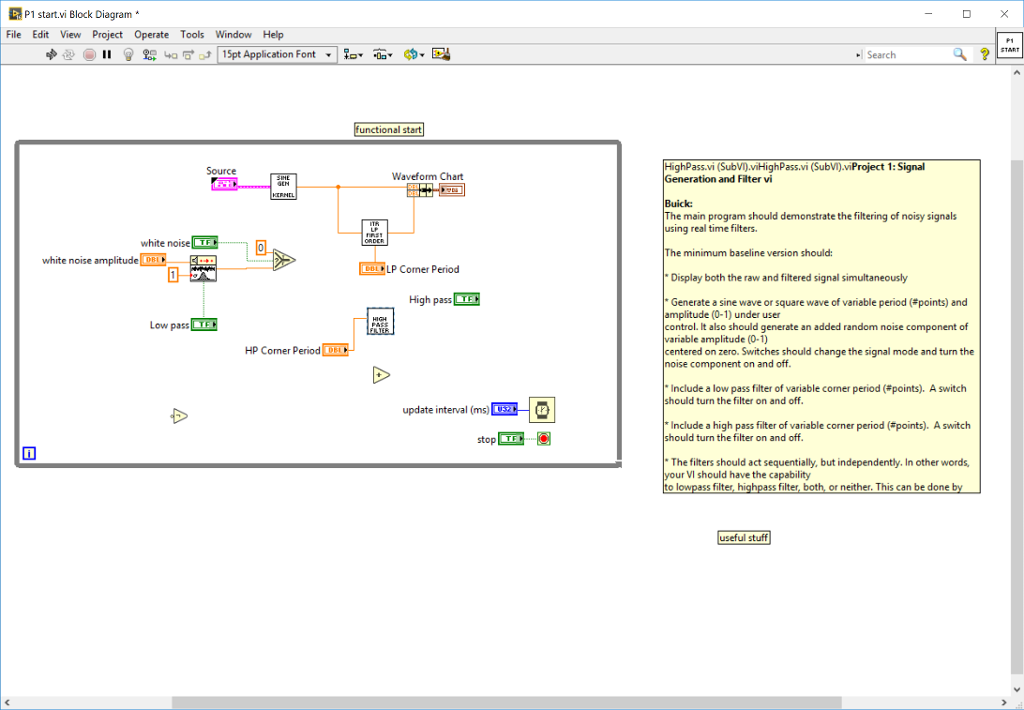Open the Distribute Objects dropdown

[382, 54]
